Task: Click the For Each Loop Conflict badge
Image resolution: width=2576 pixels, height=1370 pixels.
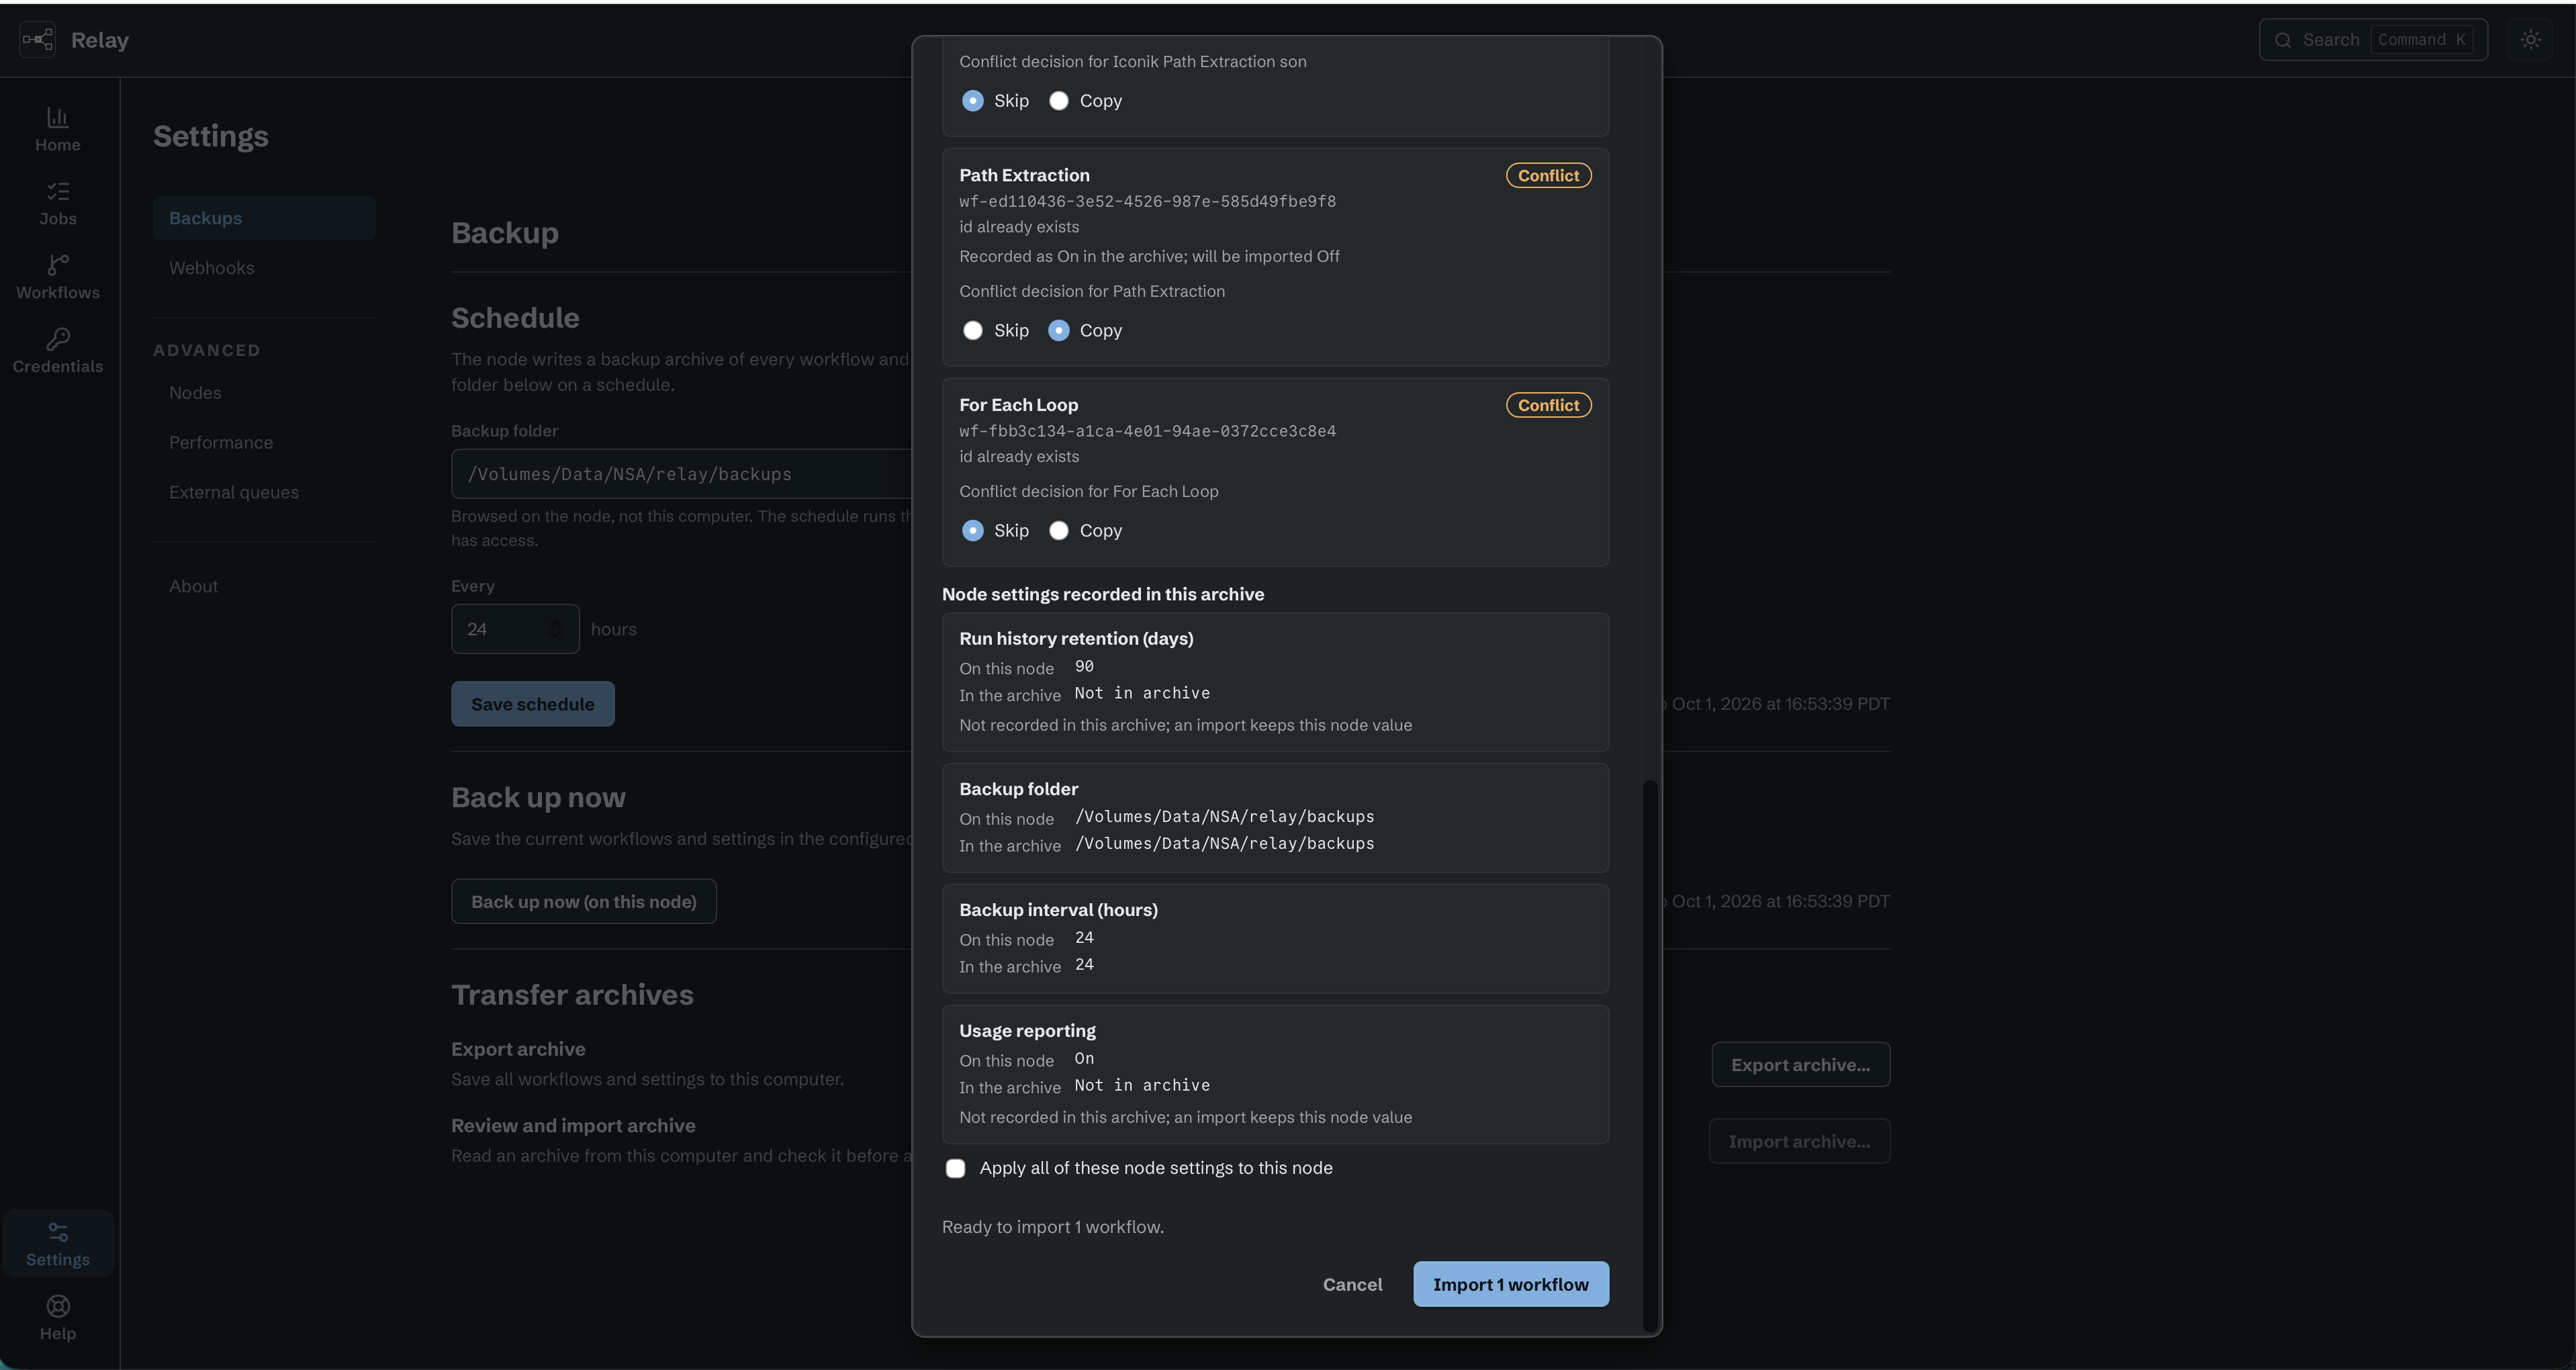Action: coord(1548,405)
